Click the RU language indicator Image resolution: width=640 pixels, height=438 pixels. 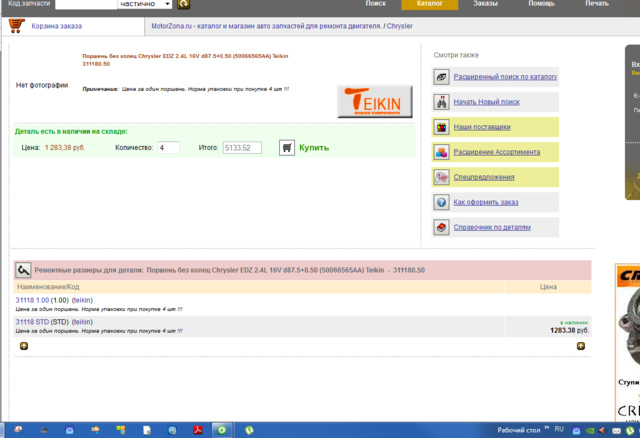(559, 429)
